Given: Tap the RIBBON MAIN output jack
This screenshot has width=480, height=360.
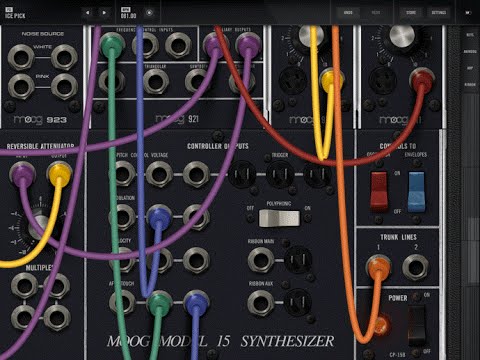Looking at the screenshot, I should 261,260.
